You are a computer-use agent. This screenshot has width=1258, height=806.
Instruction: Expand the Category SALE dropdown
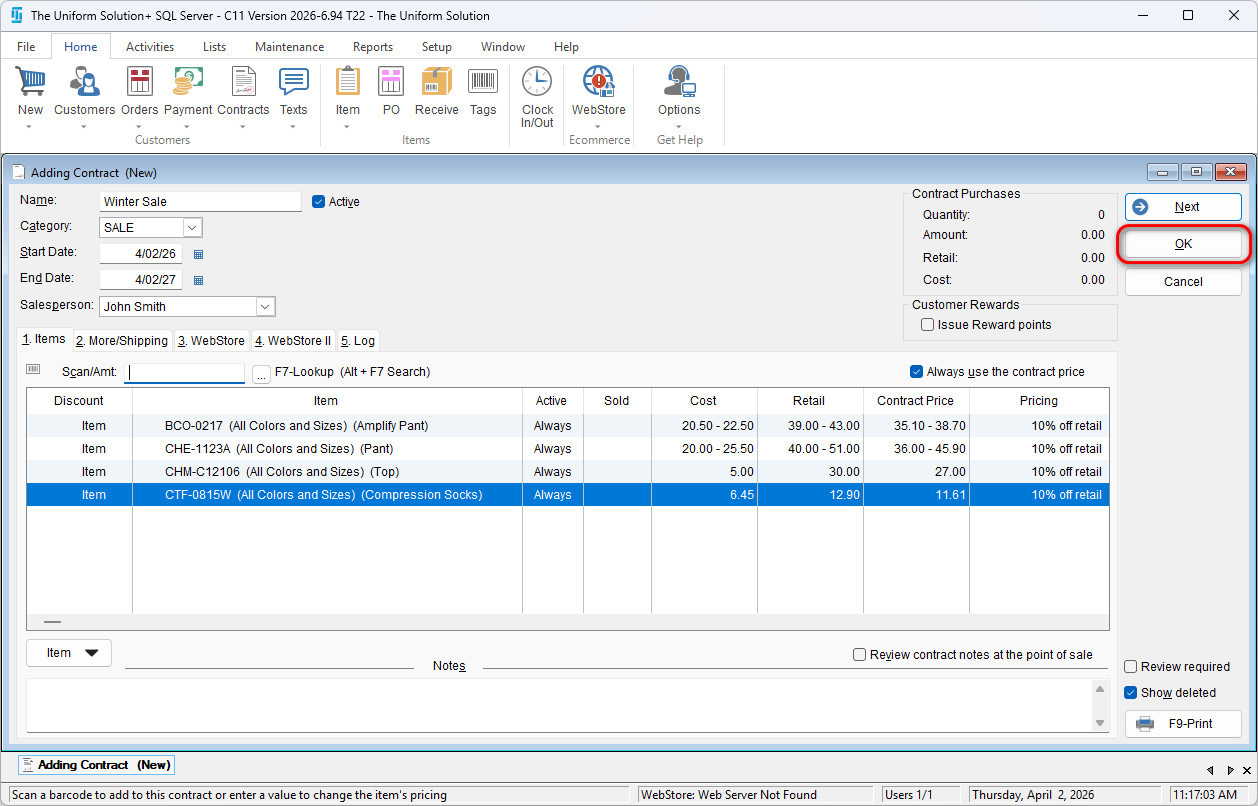click(192, 228)
